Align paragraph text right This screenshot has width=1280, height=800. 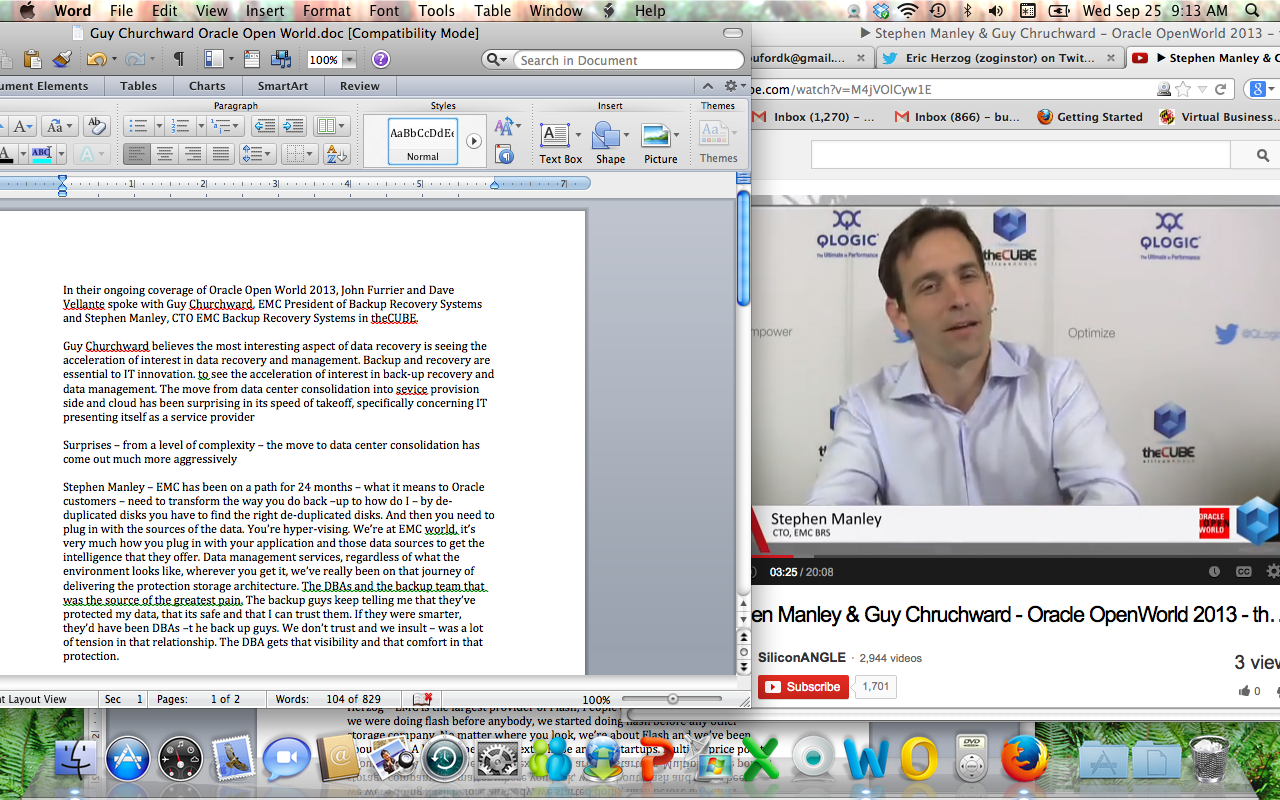click(x=193, y=154)
